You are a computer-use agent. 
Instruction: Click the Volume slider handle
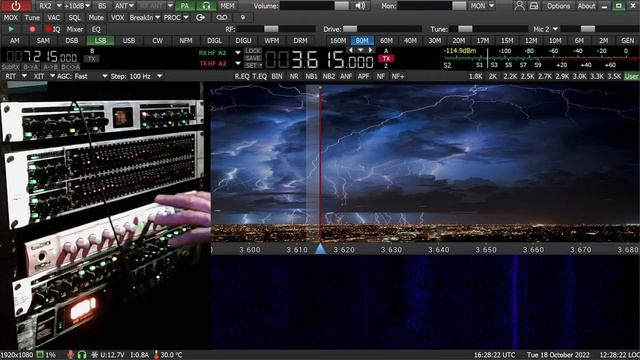(341, 6)
